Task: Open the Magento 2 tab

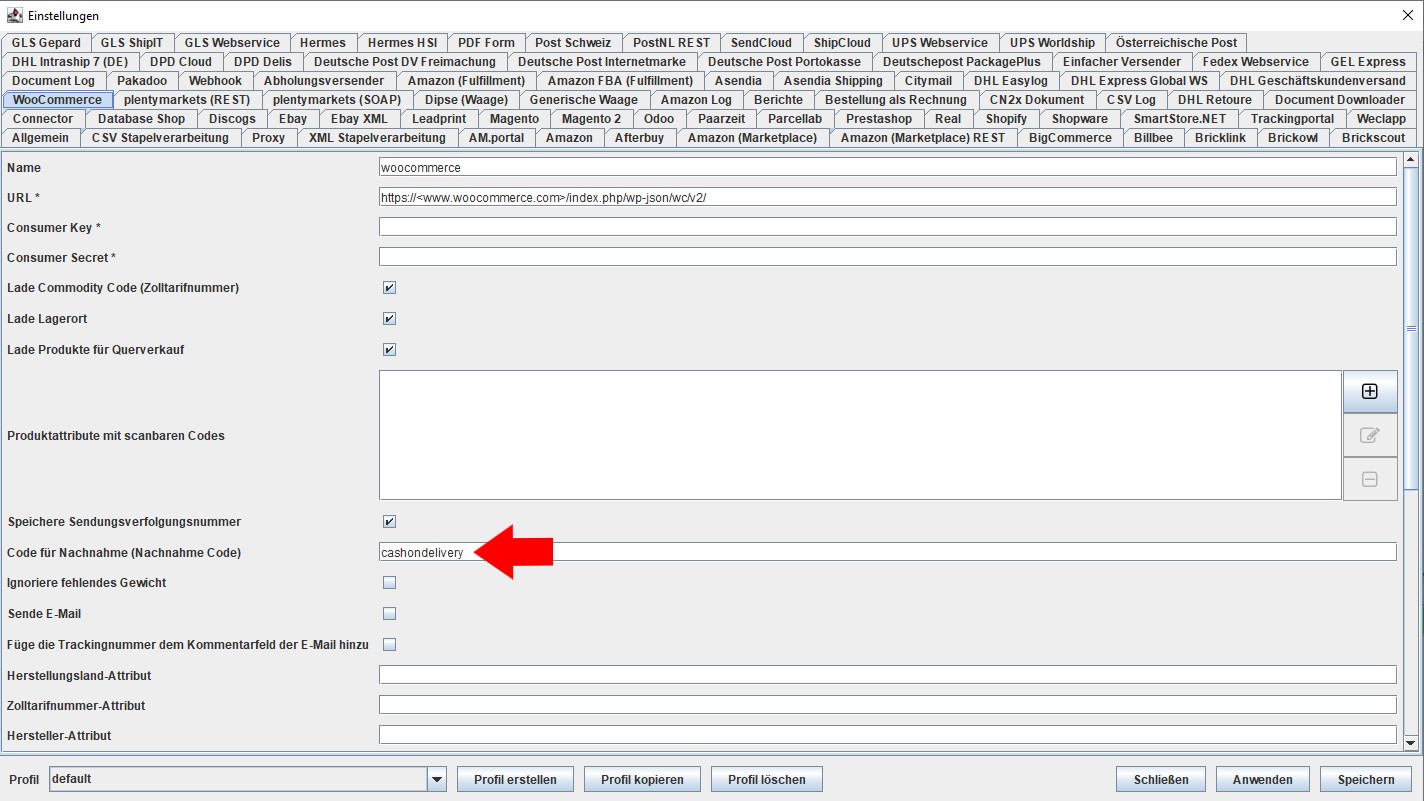Action: pyautogui.click(x=591, y=119)
